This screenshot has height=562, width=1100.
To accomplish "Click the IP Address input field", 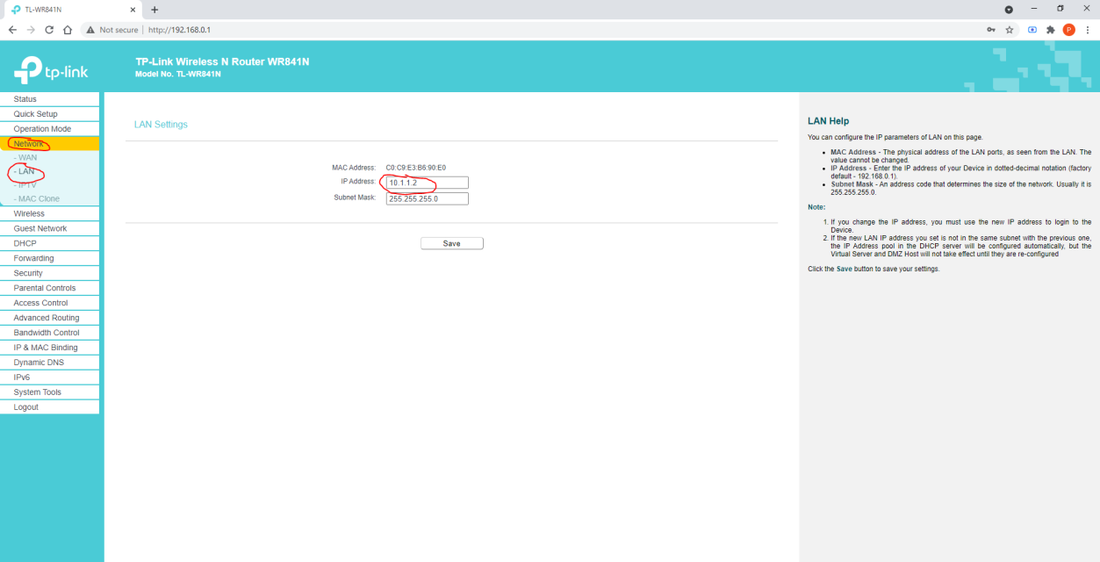I will pos(427,182).
